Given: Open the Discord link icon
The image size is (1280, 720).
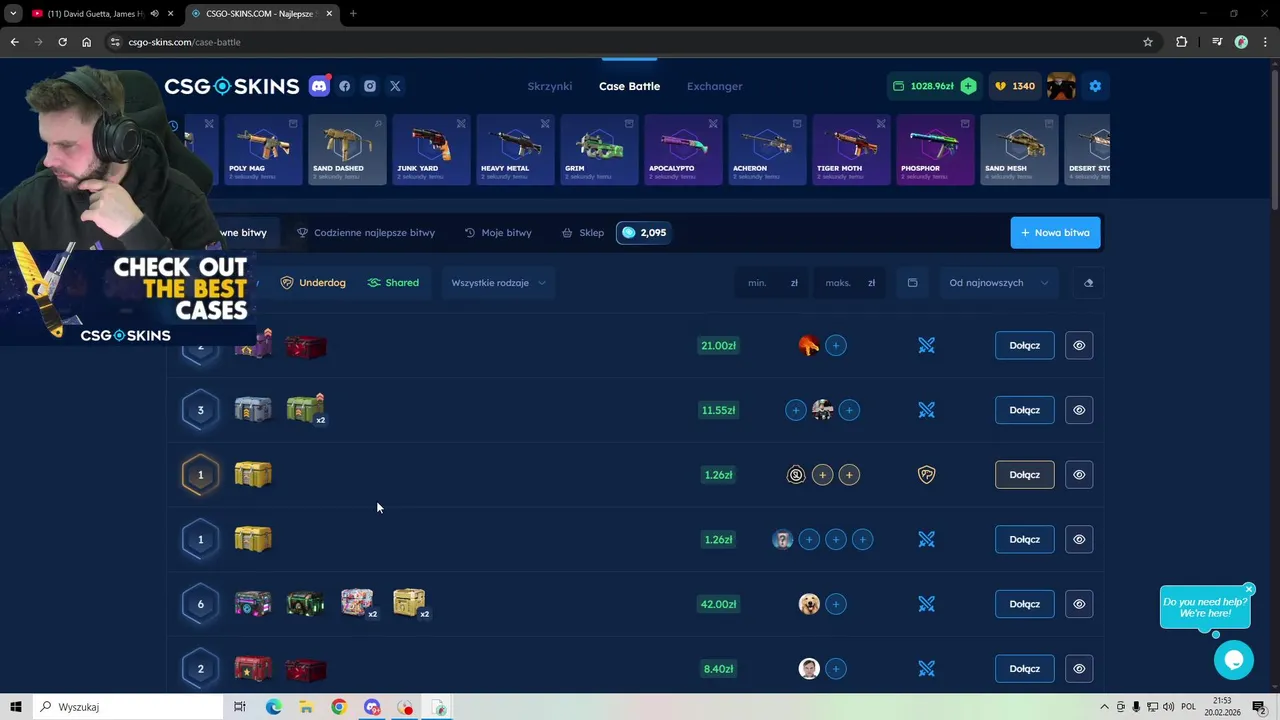Looking at the screenshot, I should (x=319, y=86).
